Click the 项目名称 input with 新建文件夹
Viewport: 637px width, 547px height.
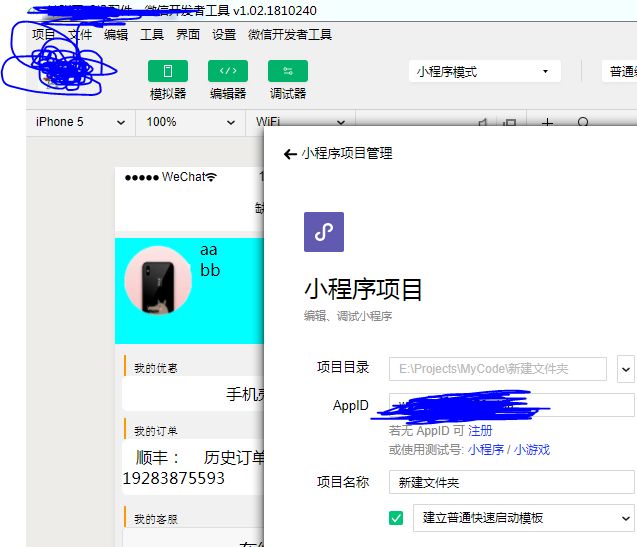pyautogui.click(x=511, y=482)
